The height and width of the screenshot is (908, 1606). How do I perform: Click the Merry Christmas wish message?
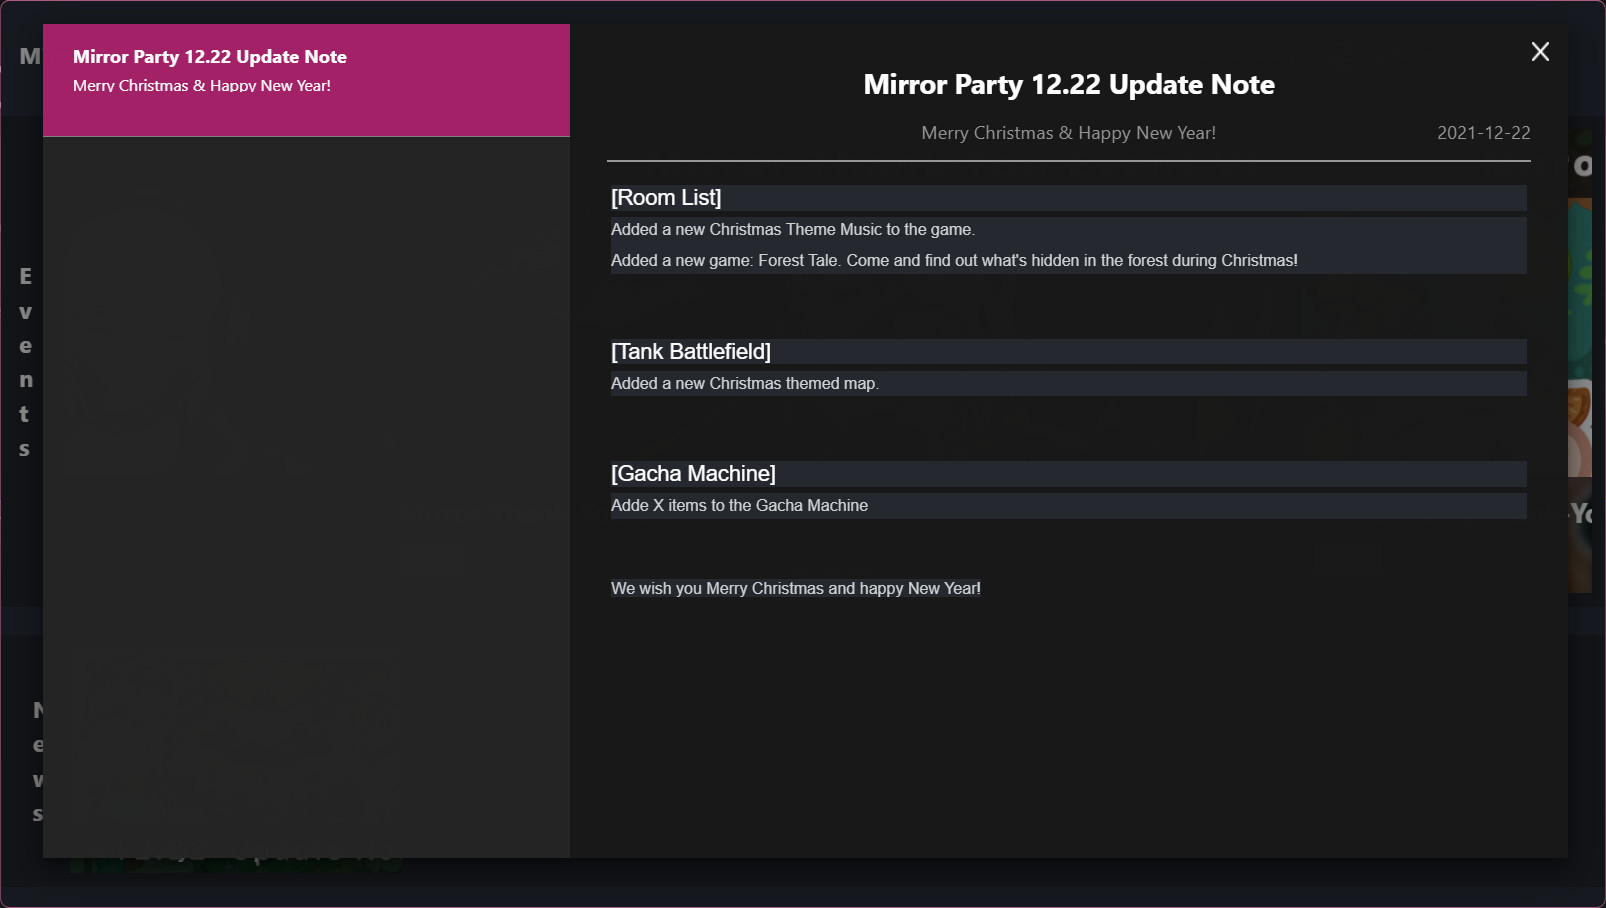[796, 588]
